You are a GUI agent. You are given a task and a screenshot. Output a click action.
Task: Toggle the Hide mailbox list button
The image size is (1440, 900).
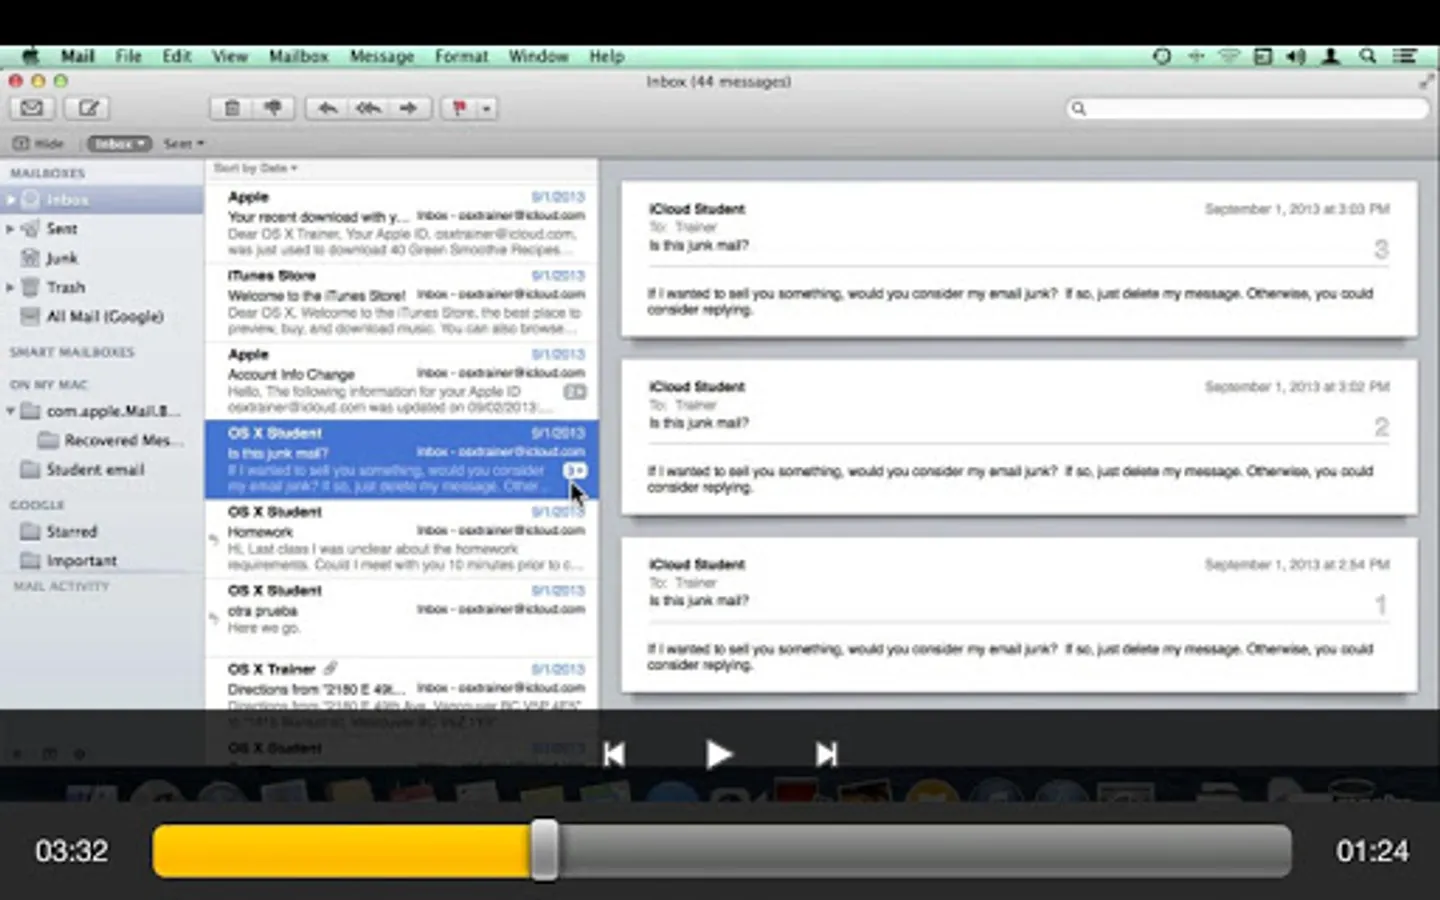coord(38,144)
